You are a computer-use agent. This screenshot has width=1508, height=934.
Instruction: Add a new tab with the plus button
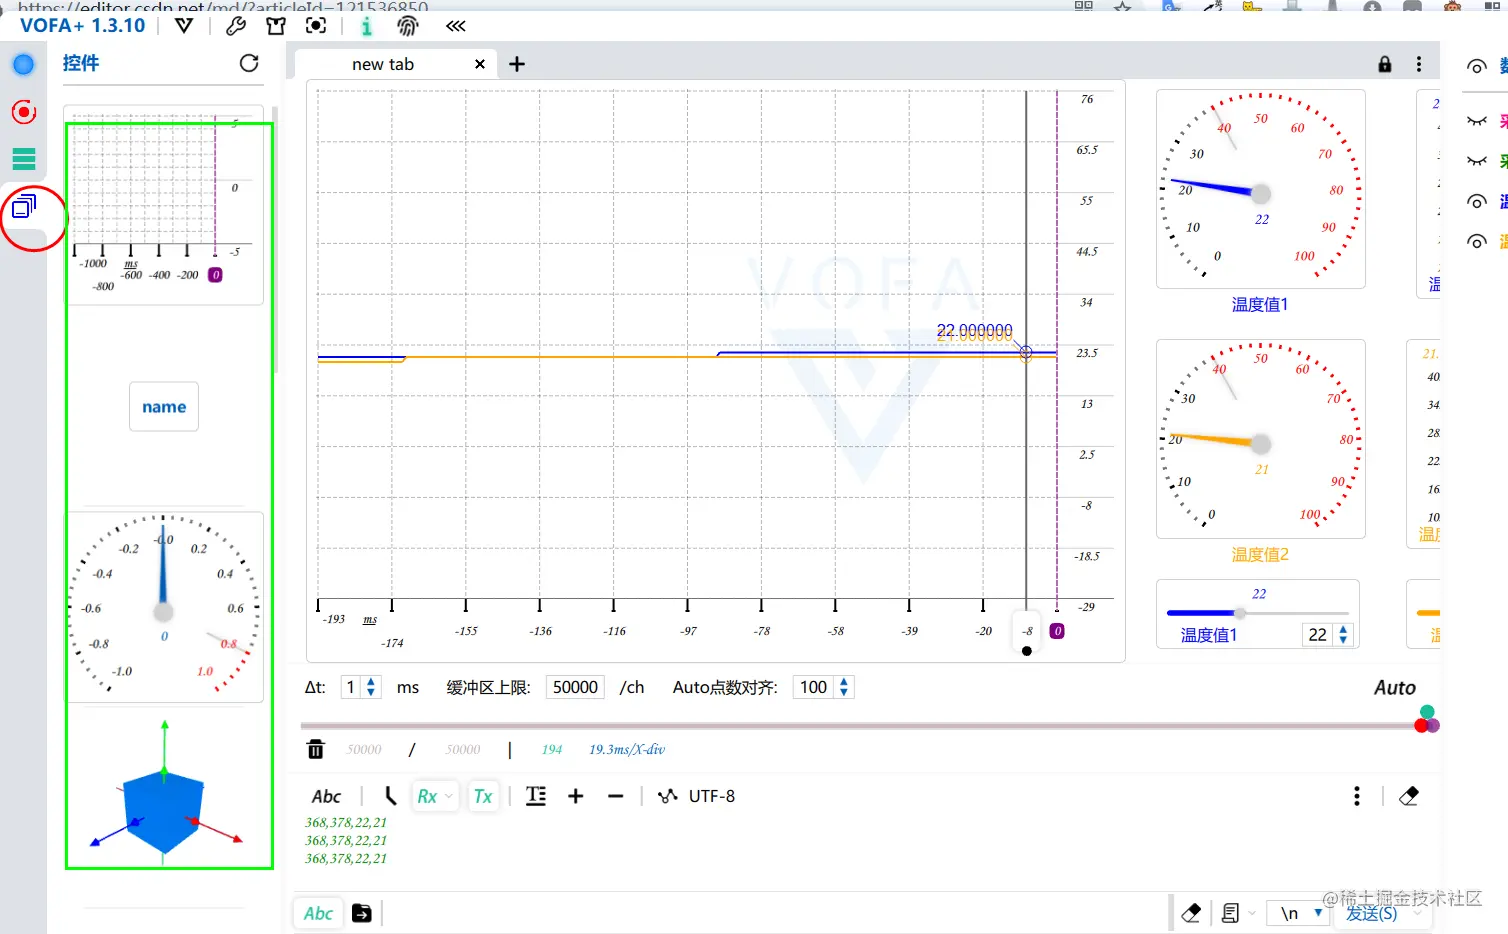517,64
